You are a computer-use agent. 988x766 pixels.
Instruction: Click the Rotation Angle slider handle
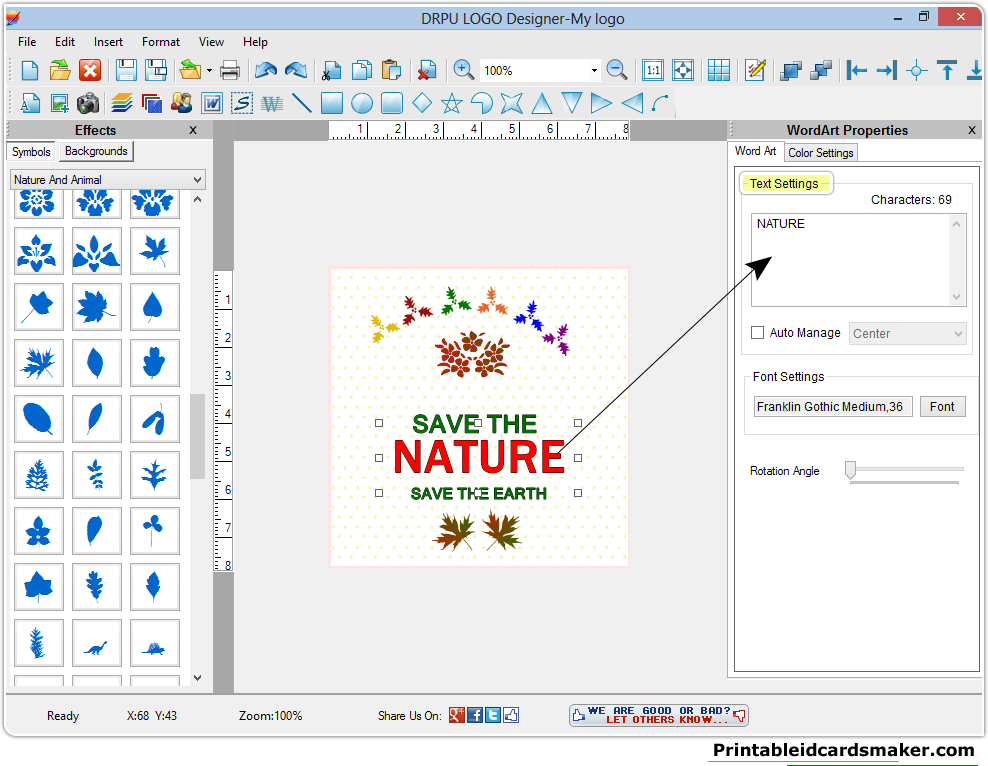850,470
